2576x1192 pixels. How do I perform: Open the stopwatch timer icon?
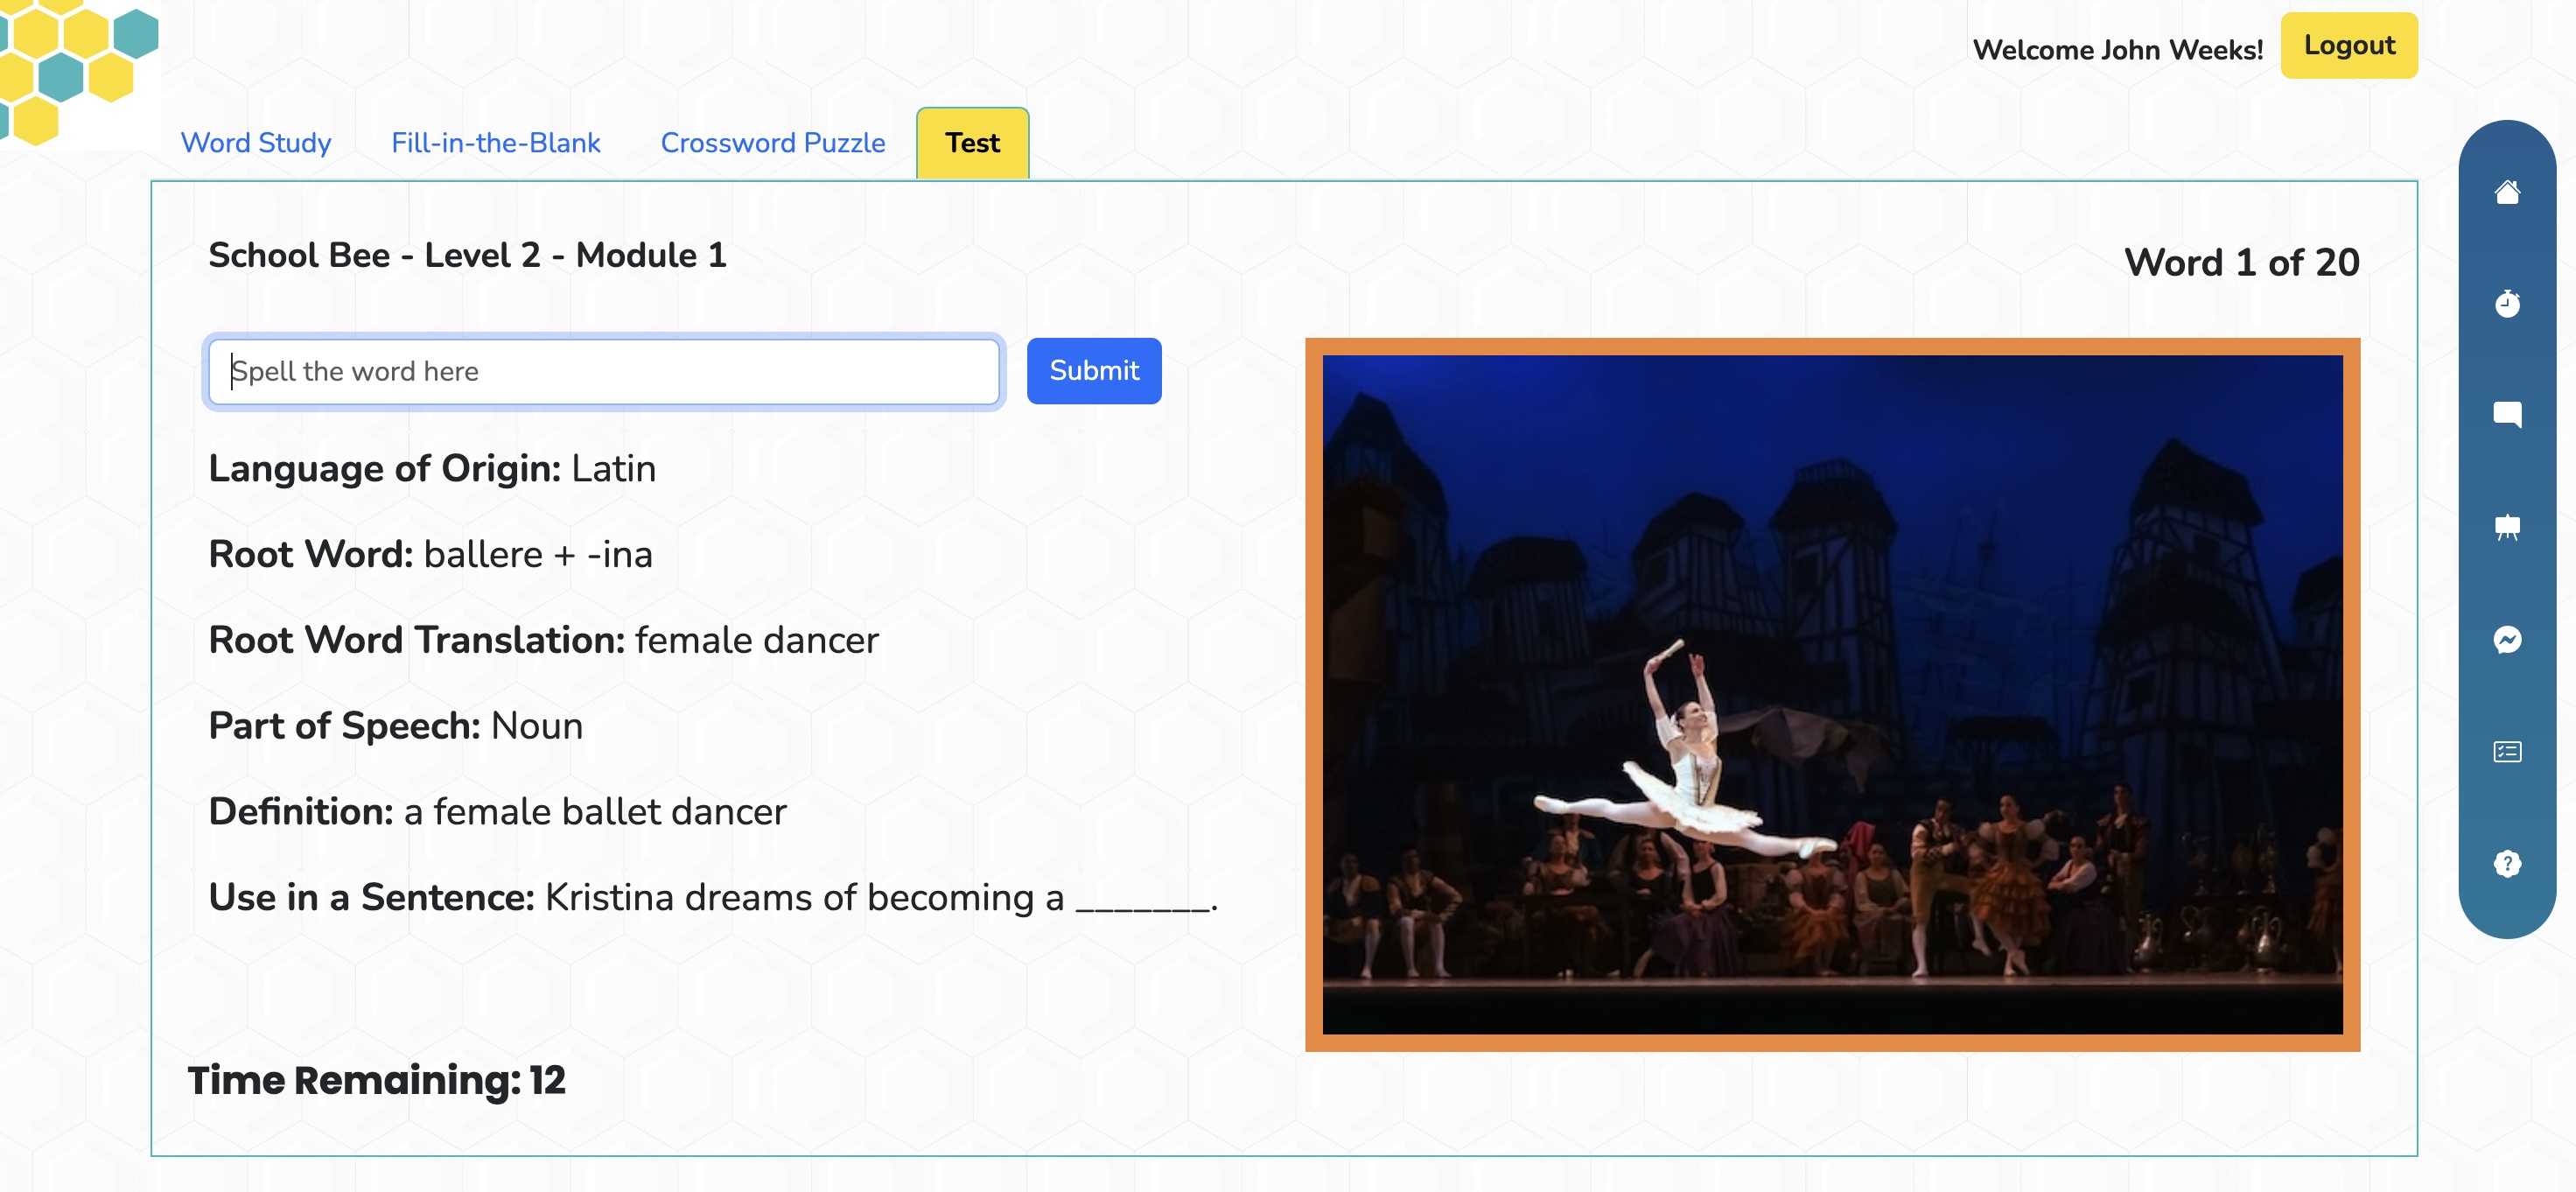pyautogui.click(x=2506, y=303)
